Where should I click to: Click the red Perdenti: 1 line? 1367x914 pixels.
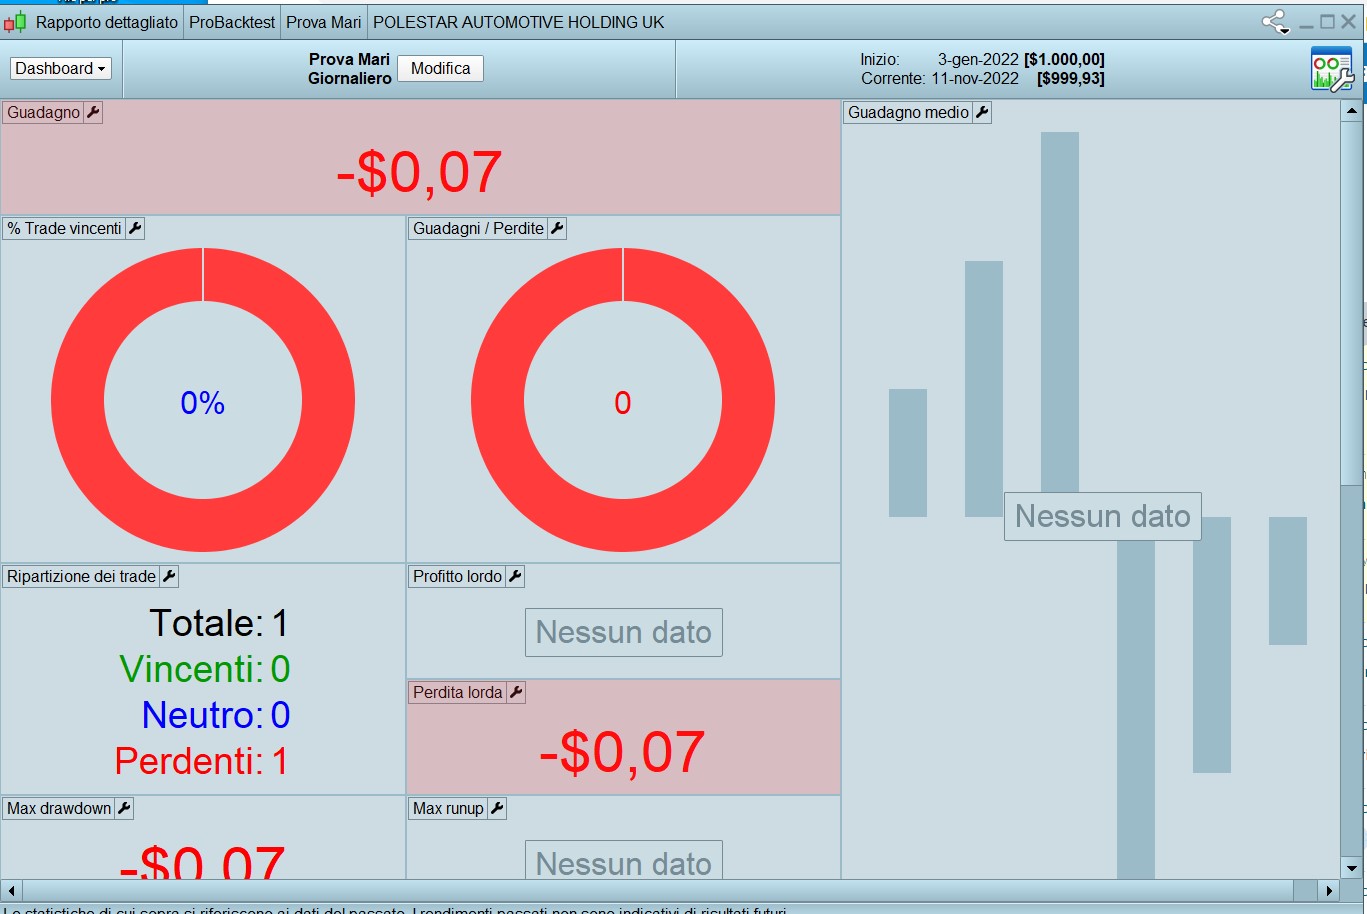(202, 761)
